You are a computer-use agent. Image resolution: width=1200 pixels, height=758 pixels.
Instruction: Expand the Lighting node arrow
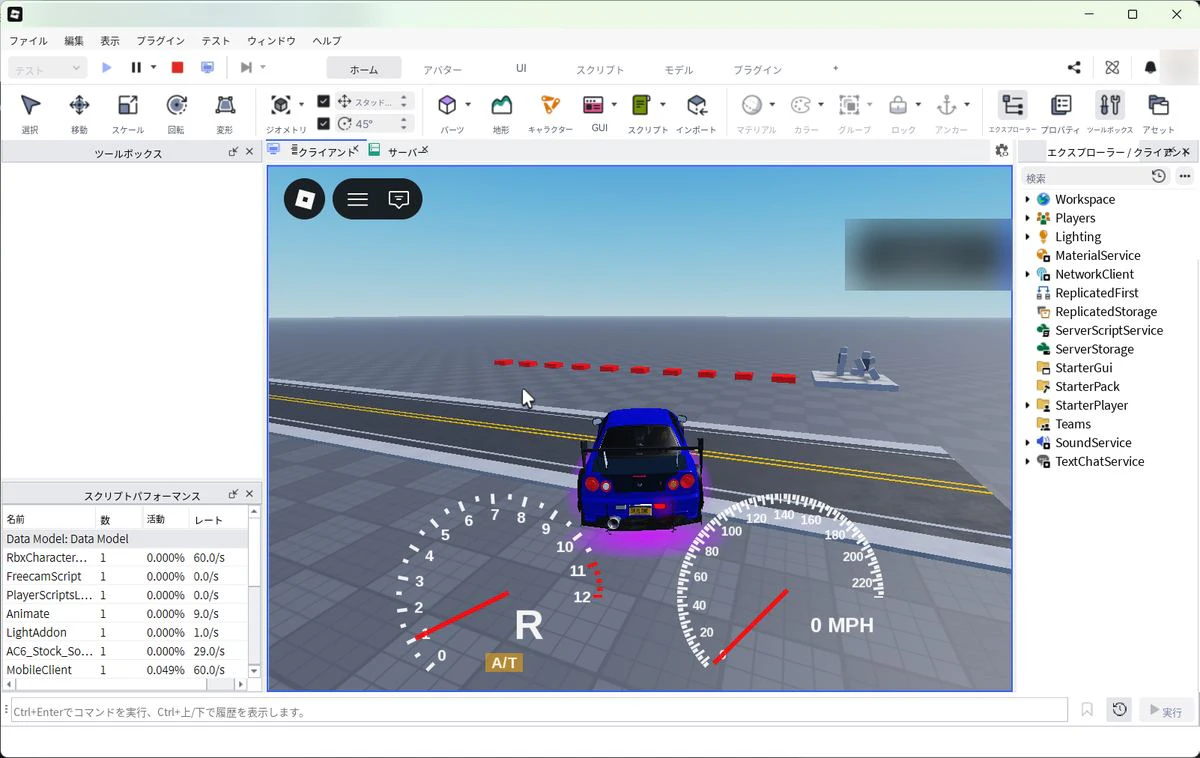point(1027,237)
